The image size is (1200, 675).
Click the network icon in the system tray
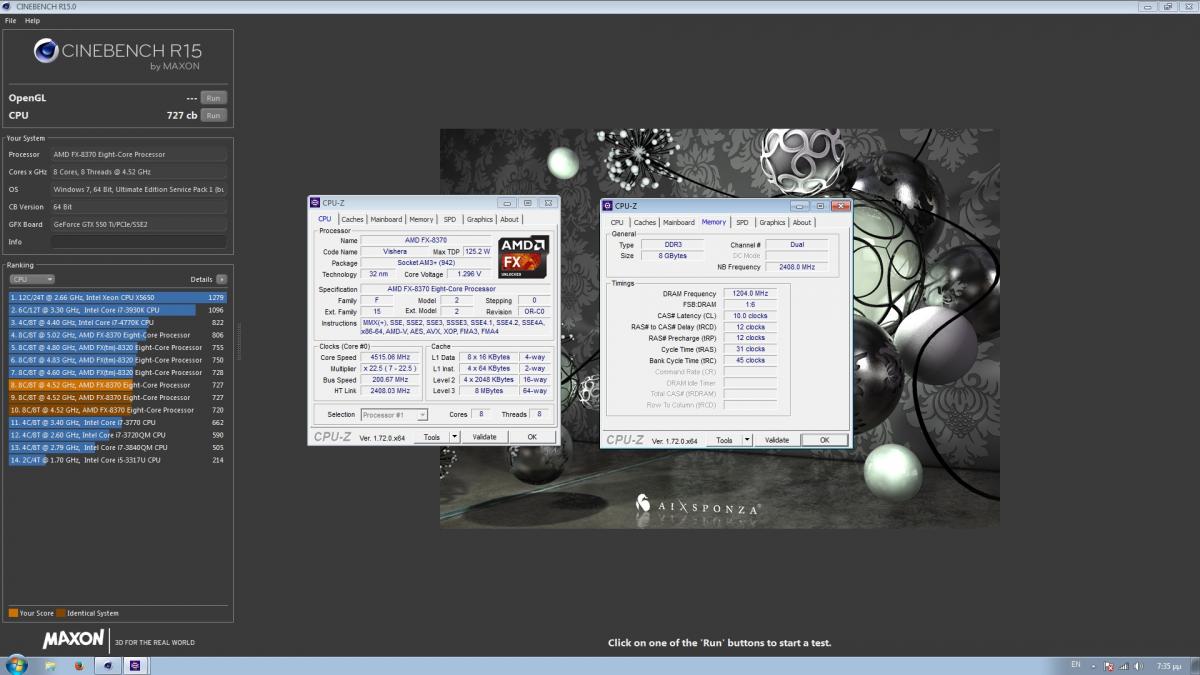[x=1124, y=665]
